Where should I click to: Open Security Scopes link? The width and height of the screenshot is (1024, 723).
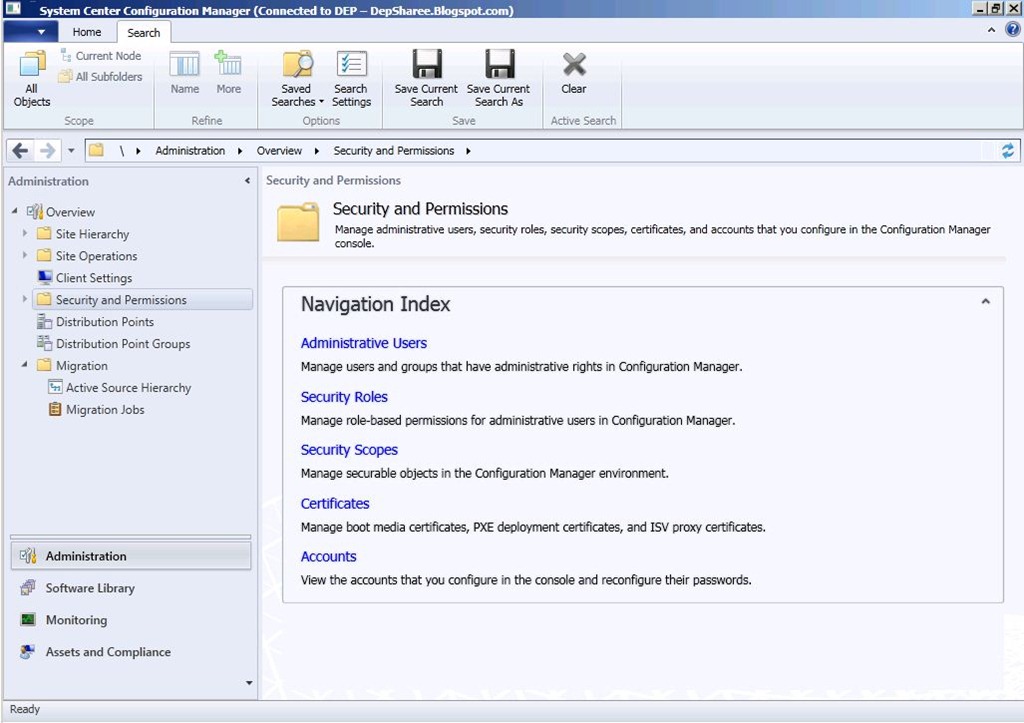point(349,450)
